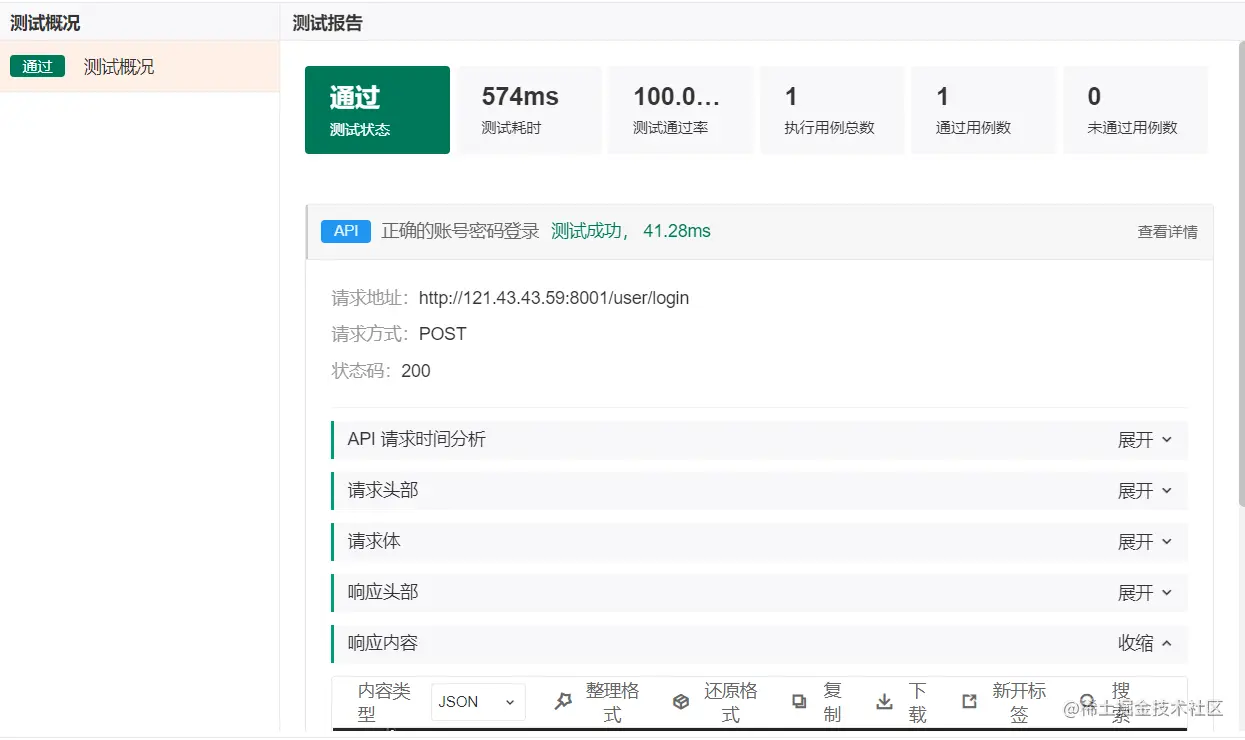
Task: Click the search (搜索) magnifier icon
Action: (1087, 702)
